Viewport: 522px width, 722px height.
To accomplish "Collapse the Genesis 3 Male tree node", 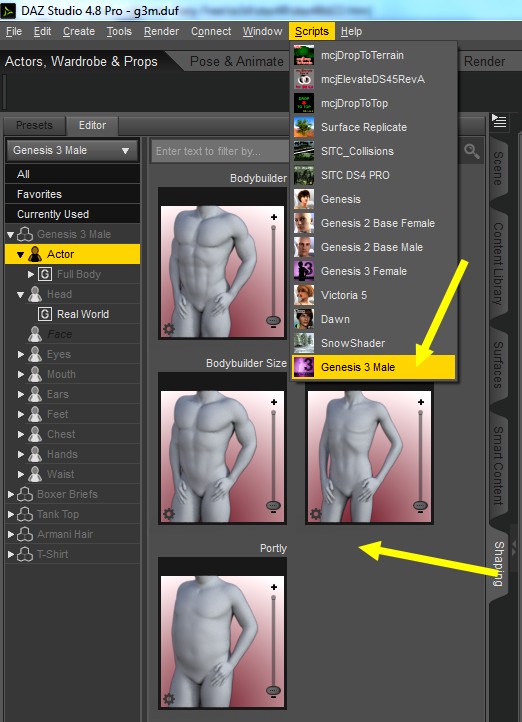I will (x=11, y=234).
